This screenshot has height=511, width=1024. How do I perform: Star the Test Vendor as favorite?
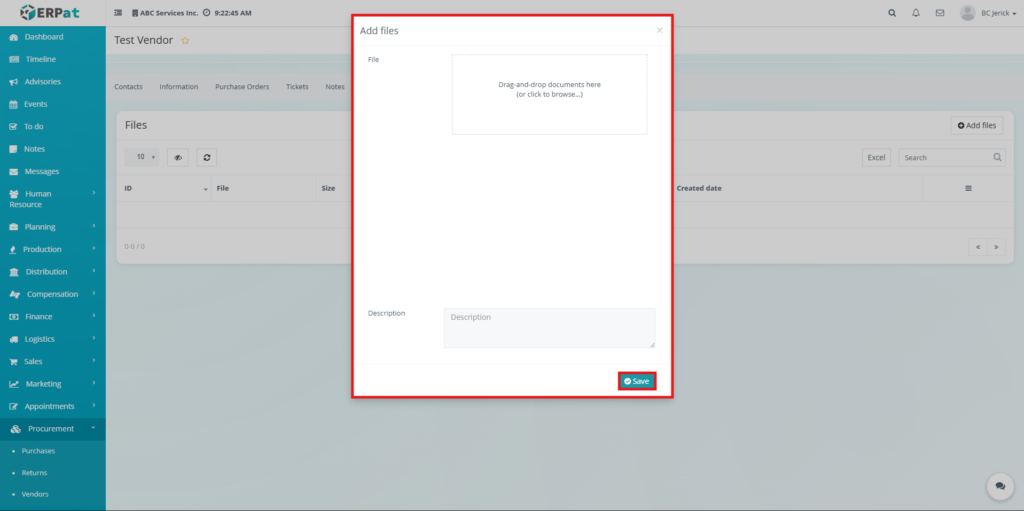(x=185, y=40)
